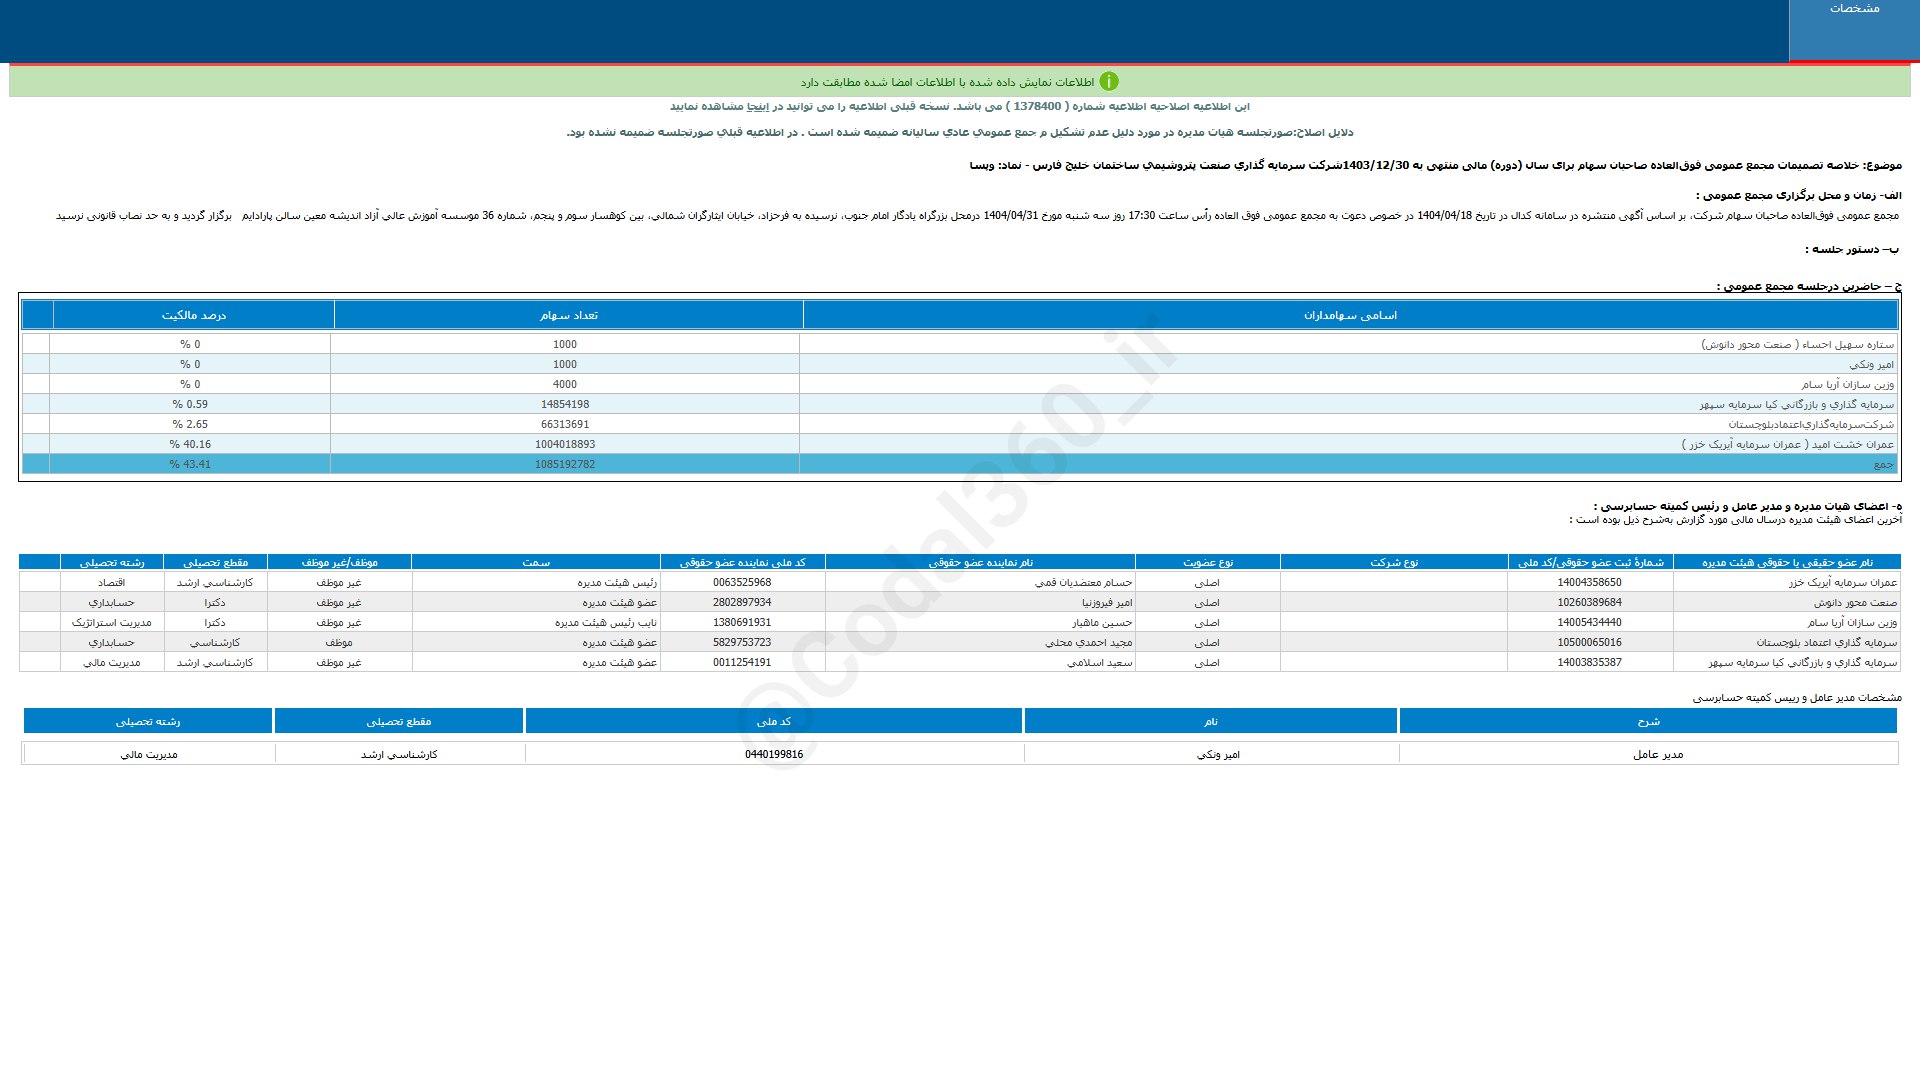Click field of study مدیریت استراتژیک
The height and width of the screenshot is (1080, 1920).
111,622
